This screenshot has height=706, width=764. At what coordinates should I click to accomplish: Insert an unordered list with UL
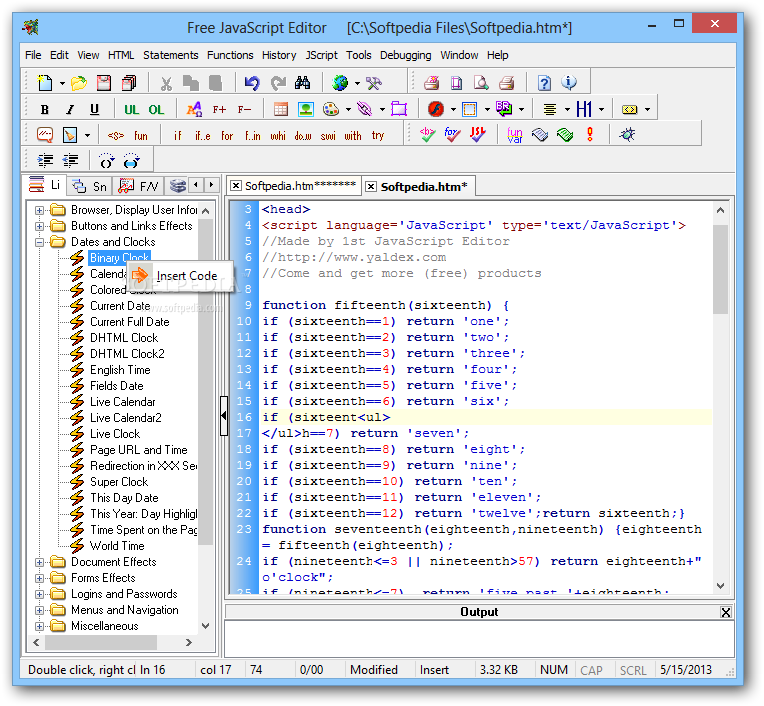tap(131, 110)
